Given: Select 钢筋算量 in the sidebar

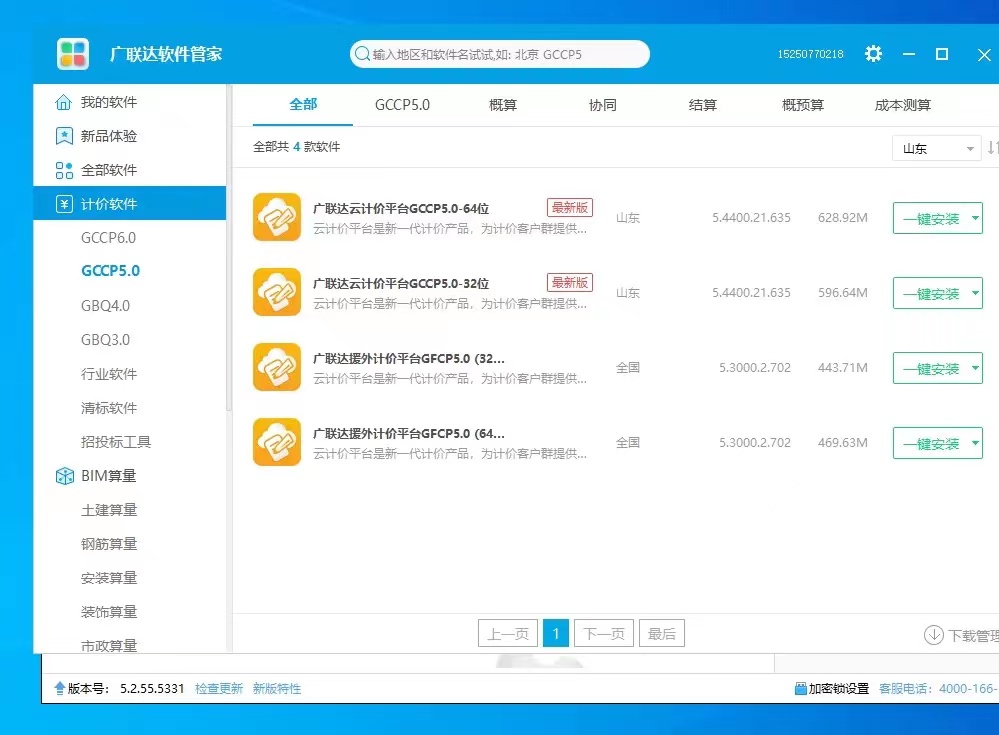Looking at the screenshot, I should pyautogui.click(x=109, y=544).
